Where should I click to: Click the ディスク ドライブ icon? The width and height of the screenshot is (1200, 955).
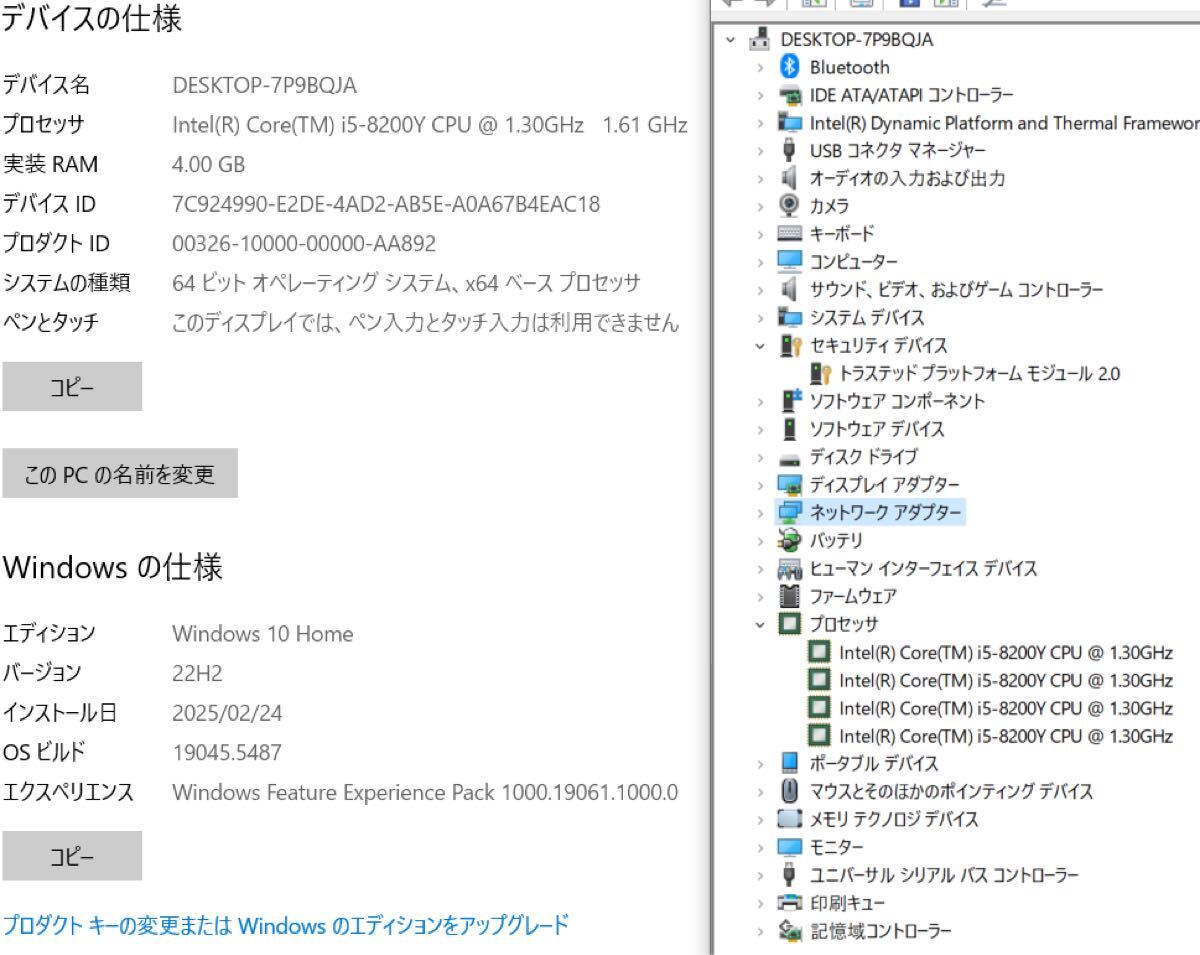[790, 458]
